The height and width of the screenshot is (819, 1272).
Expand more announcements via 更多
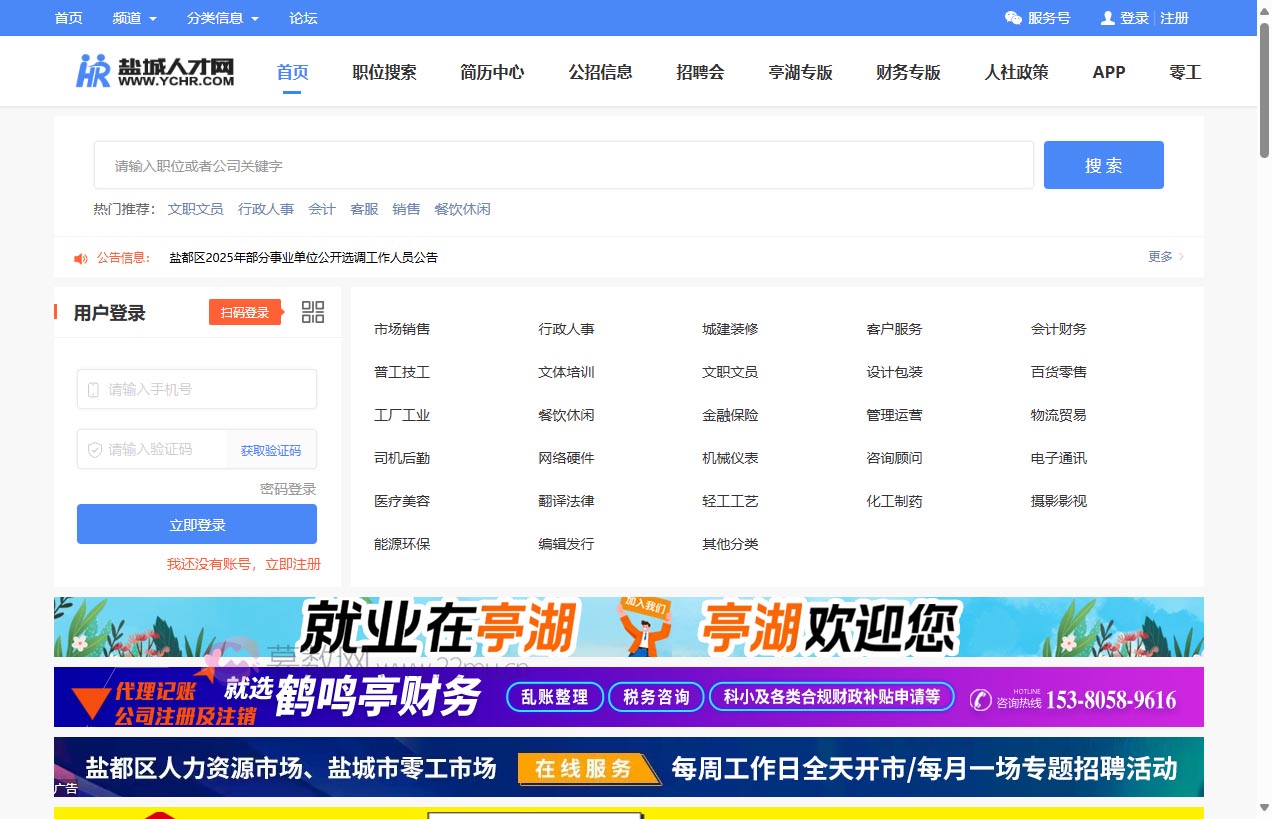(x=1160, y=257)
